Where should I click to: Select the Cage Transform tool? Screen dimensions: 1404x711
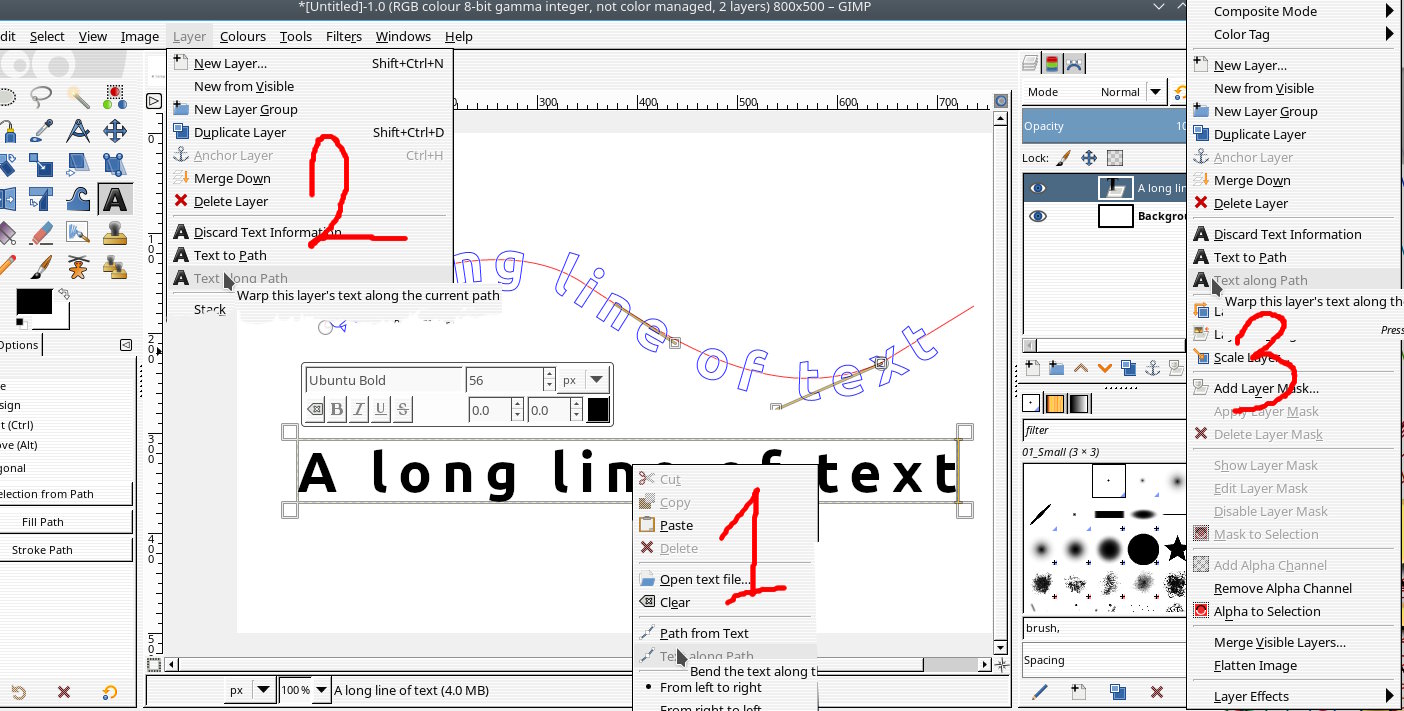click(41, 199)
